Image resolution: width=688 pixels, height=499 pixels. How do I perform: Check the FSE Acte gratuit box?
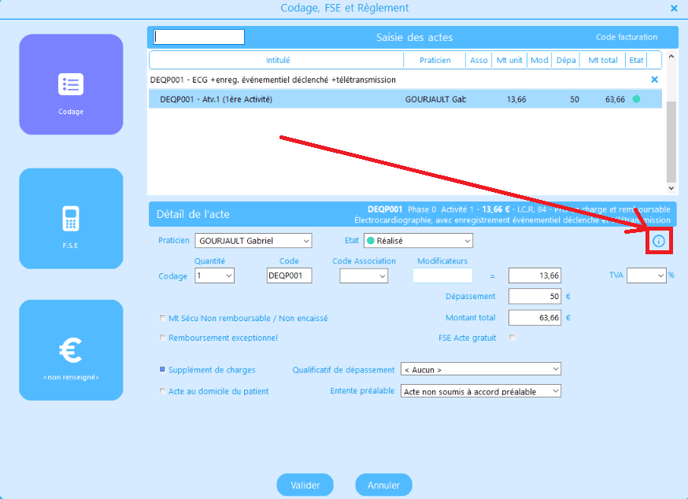(x=513, y=338)
